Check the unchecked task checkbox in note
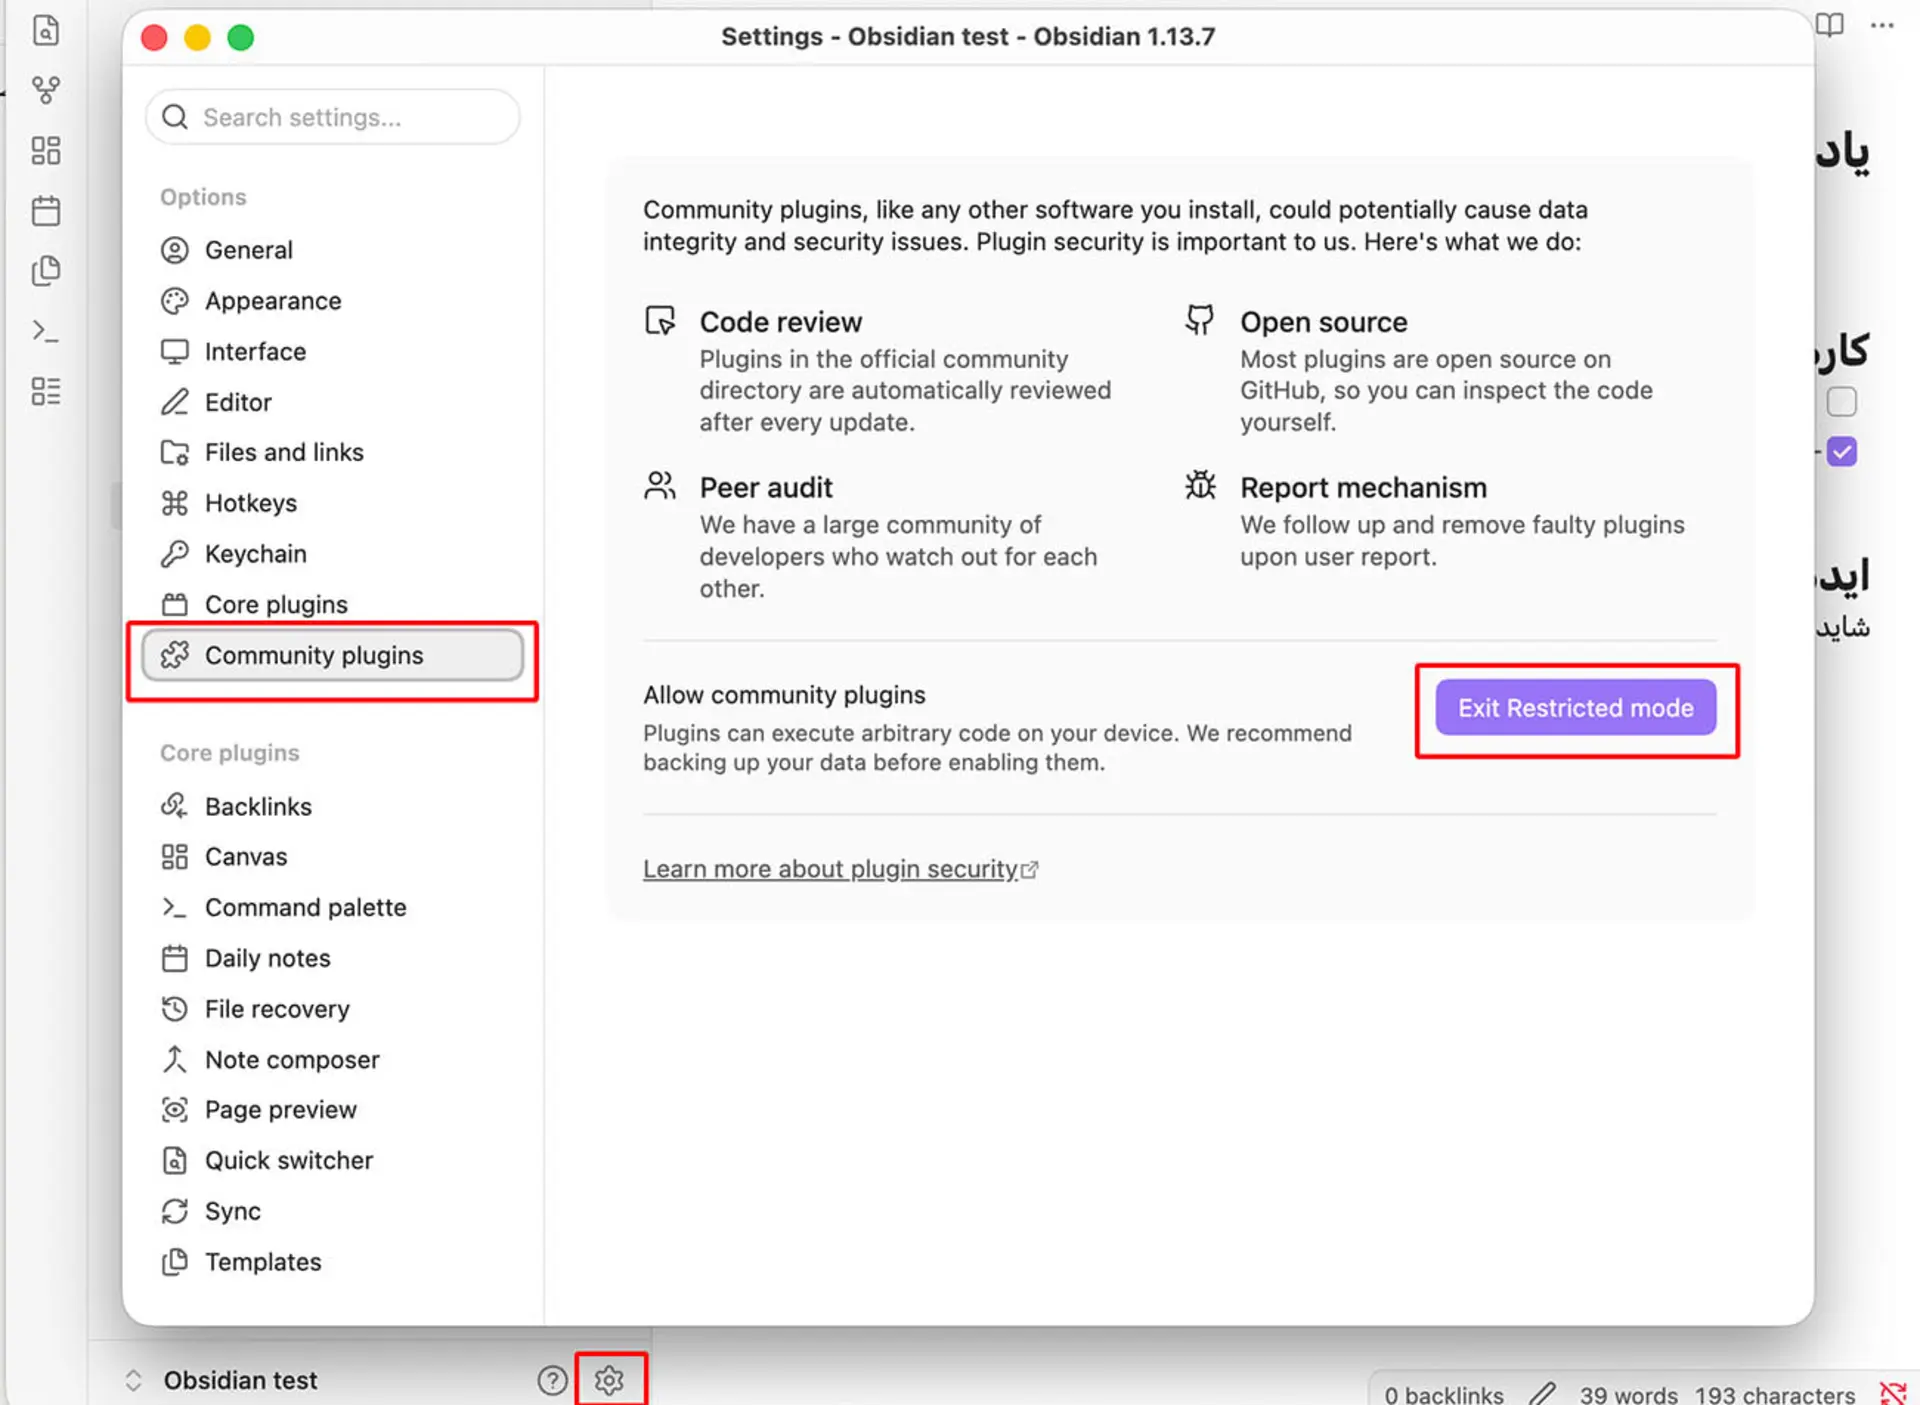The image size is (1920, 1405). (x=1841, y=402)
